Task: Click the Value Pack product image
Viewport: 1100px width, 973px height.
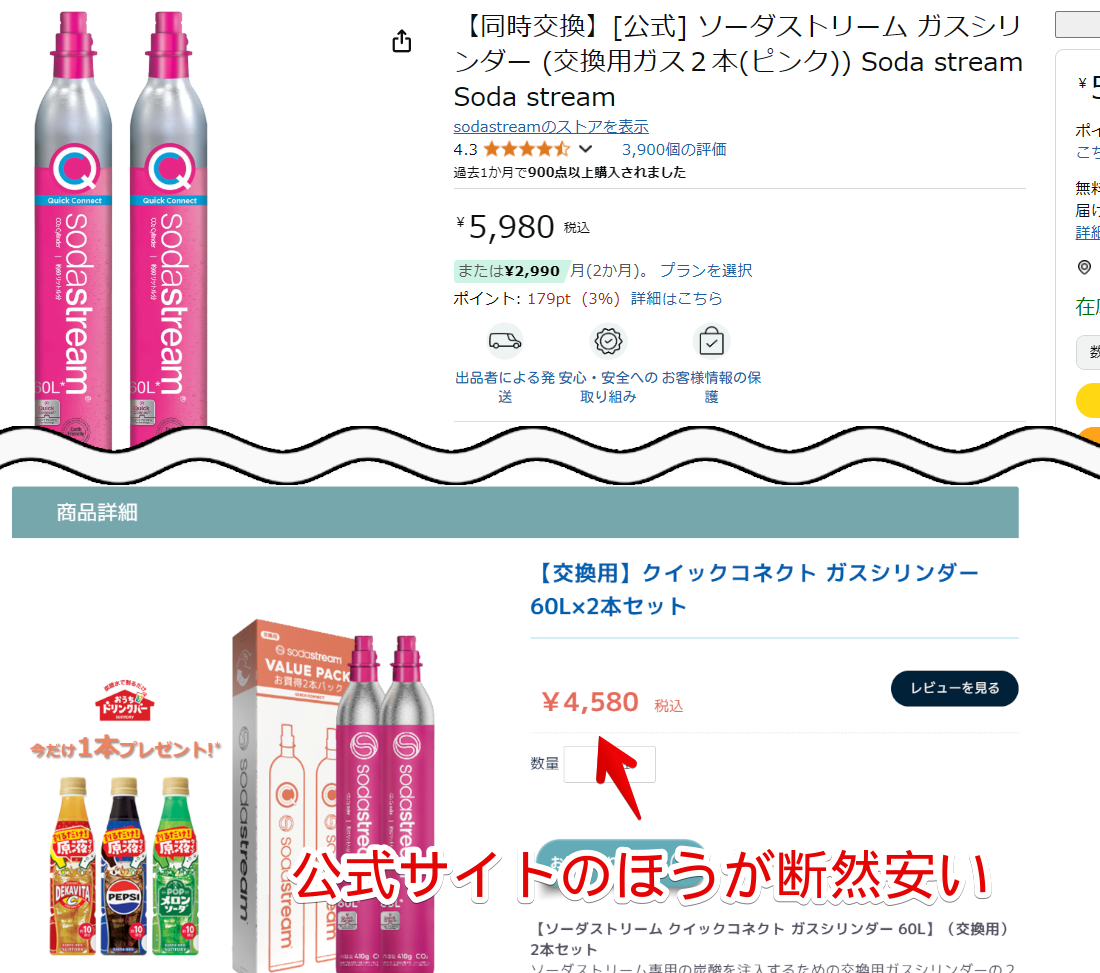Action: 335,796
